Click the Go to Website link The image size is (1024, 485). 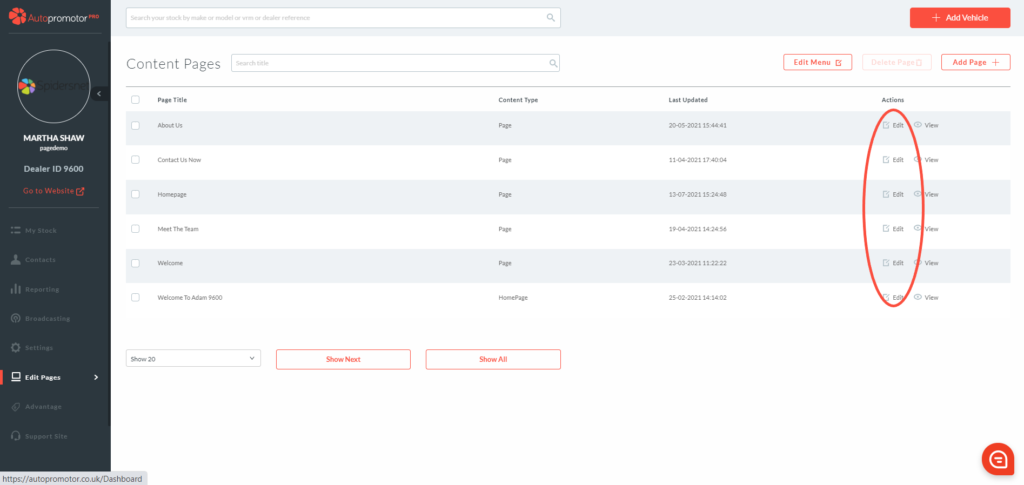click(54, 191)
